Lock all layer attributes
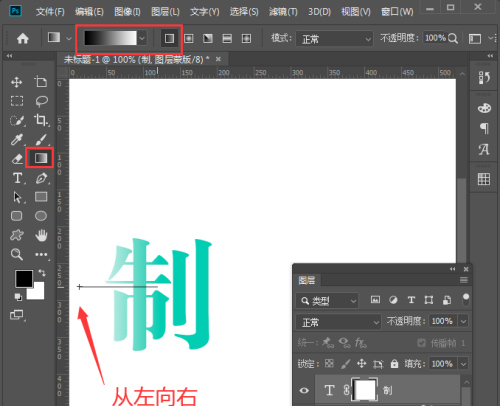Screen dimensions: 500x406 pyautogui.click(x=394, y=363)
